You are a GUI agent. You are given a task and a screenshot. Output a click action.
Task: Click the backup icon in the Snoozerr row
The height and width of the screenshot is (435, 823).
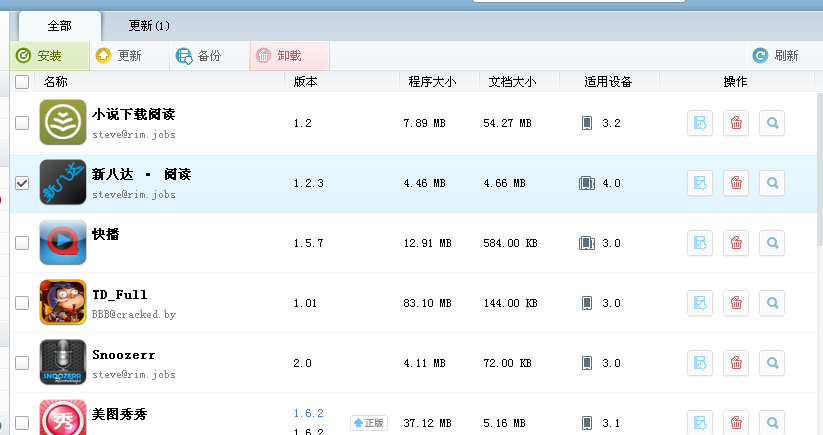pos(700,363)
